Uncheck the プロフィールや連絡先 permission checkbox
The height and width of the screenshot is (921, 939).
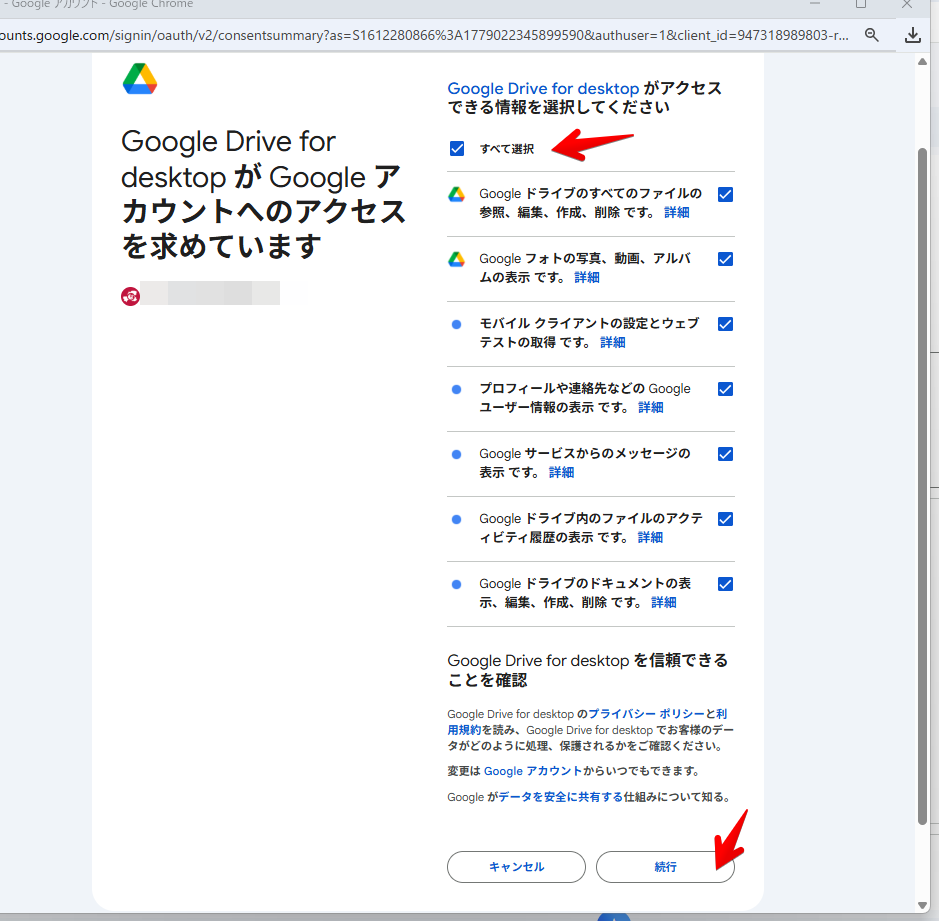pos(725,389)
